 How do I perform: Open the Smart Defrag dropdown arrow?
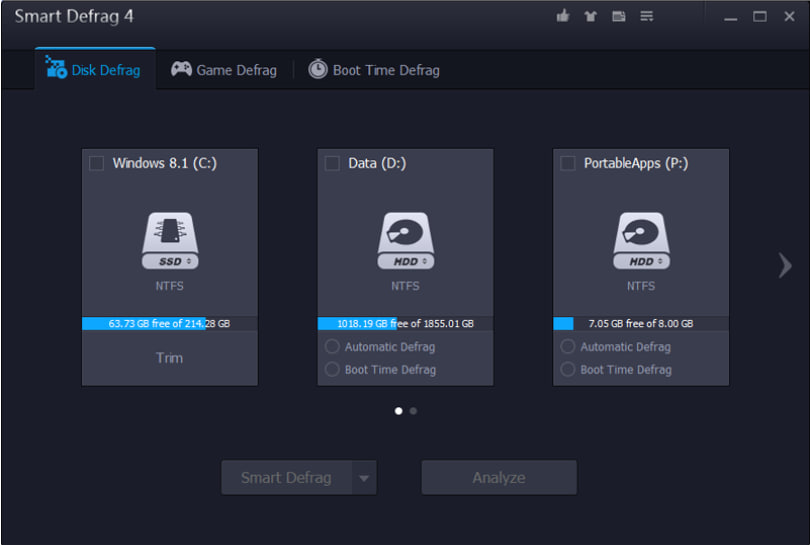(364, 478)
